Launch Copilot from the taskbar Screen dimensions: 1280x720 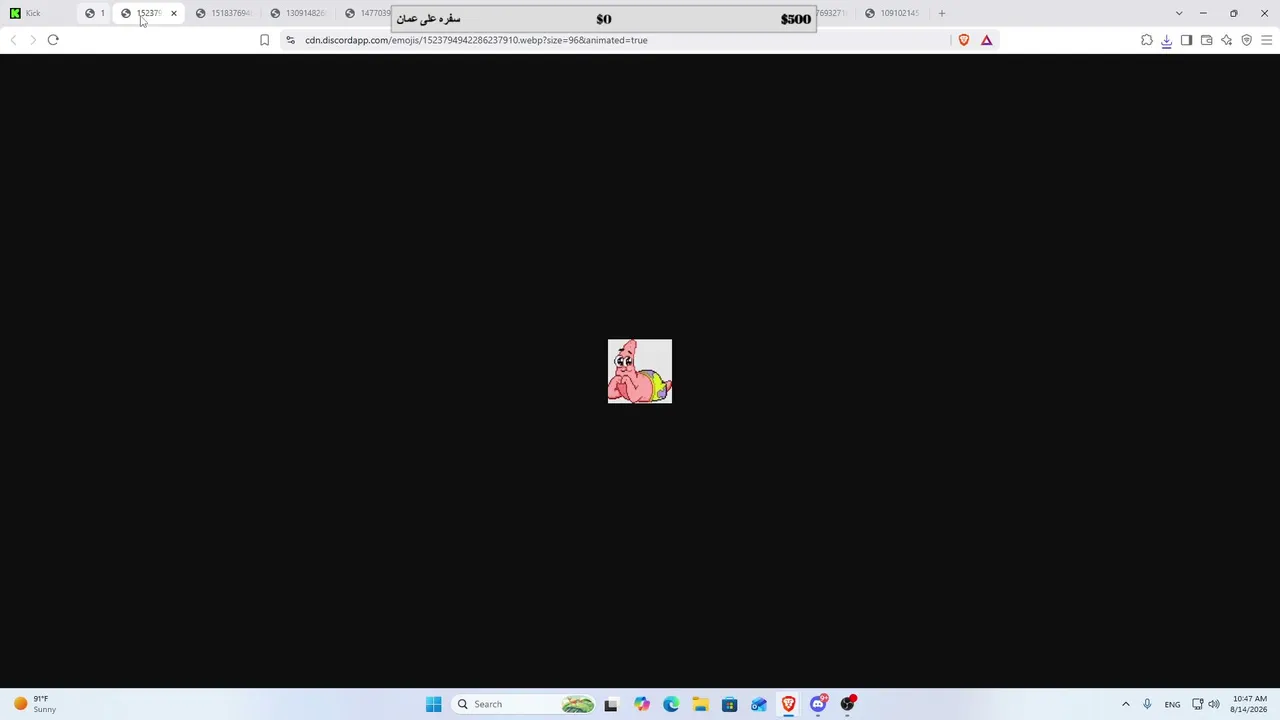pyautogui.click(x=641, y=704)
